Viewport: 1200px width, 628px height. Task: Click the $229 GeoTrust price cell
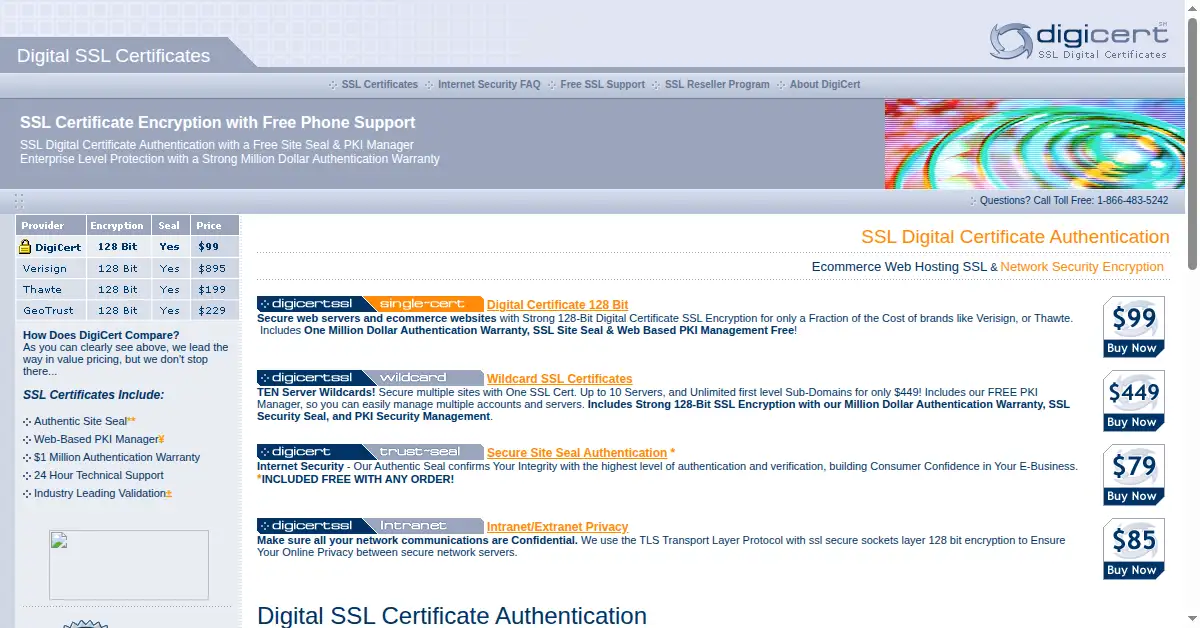pyautogui.click(x=216, y=310)
